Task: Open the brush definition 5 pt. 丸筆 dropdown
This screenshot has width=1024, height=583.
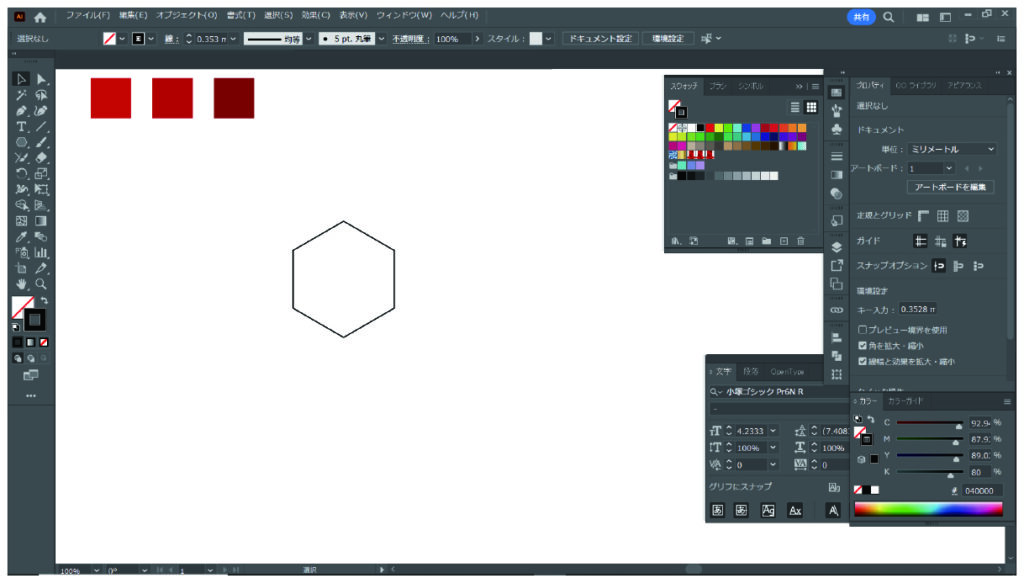Action: coord(381,39)
